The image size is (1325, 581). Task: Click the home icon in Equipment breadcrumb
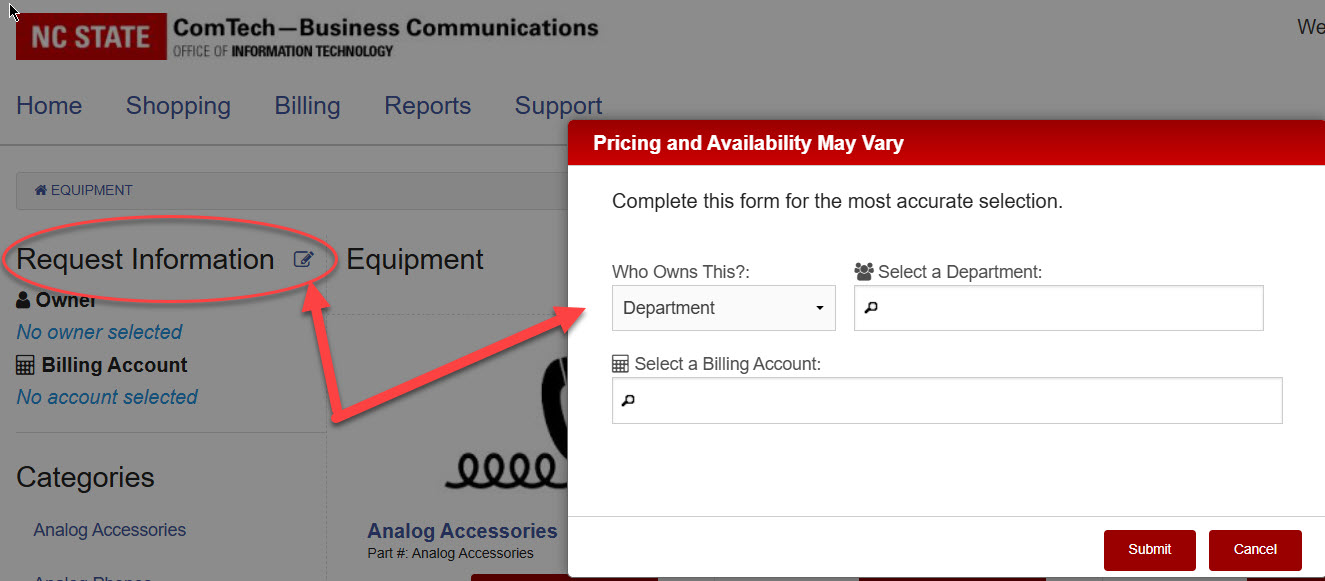41,190
